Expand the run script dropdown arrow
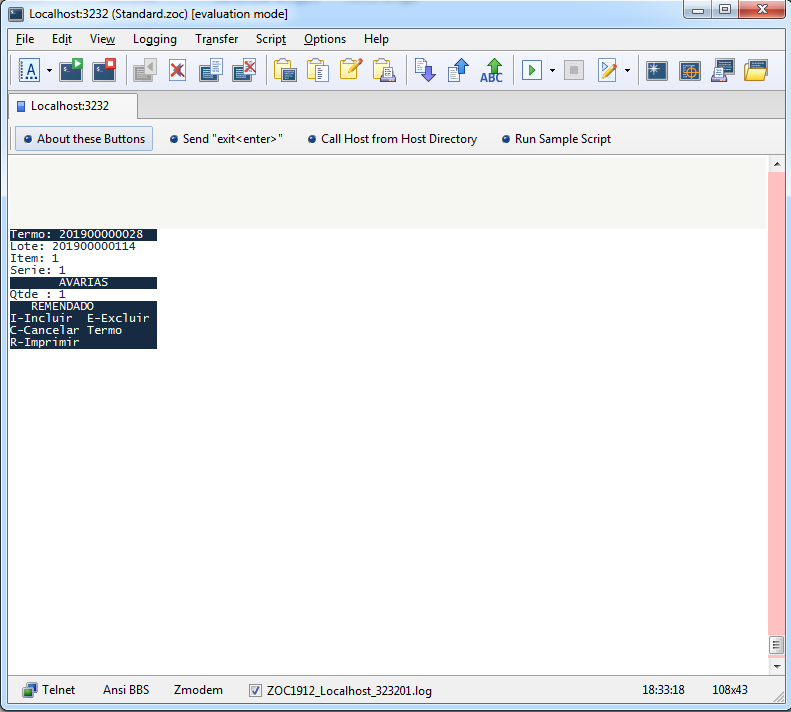Image resolution: width=791 pixels, height=712 pixels. pyautogui.click(x=552, y=71)
